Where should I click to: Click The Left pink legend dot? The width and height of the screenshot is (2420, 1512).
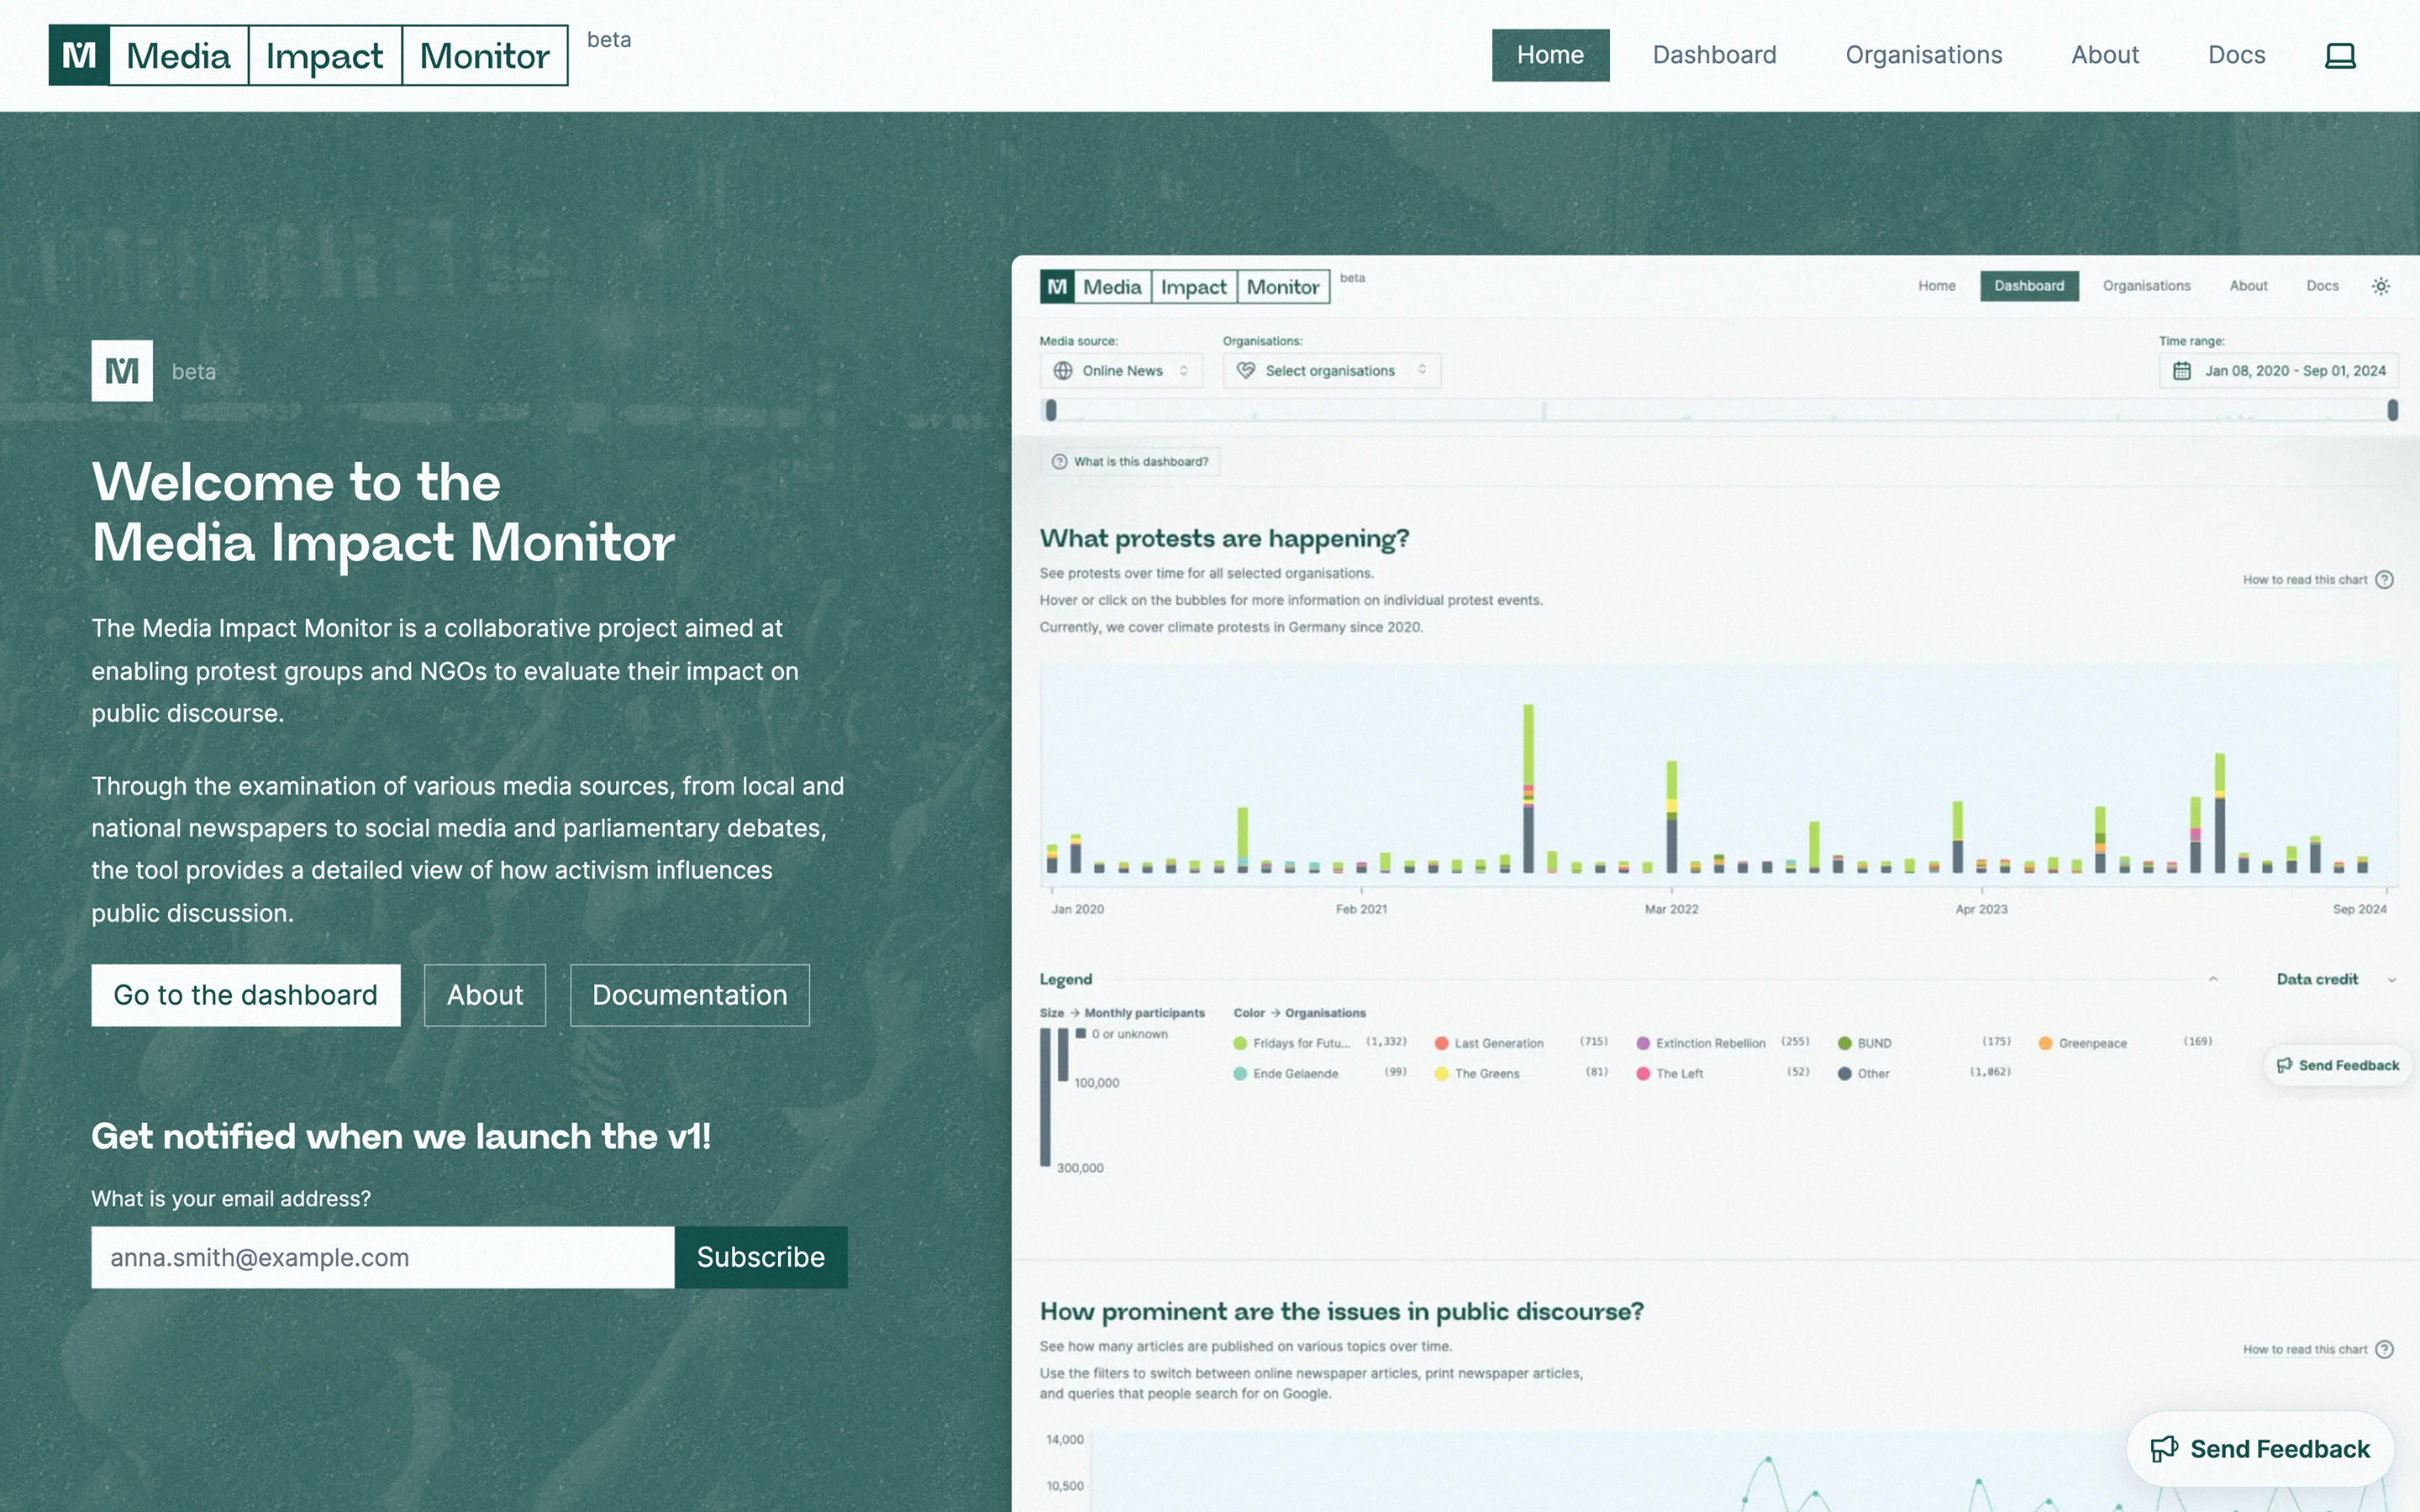(x=1643, y=1073)
